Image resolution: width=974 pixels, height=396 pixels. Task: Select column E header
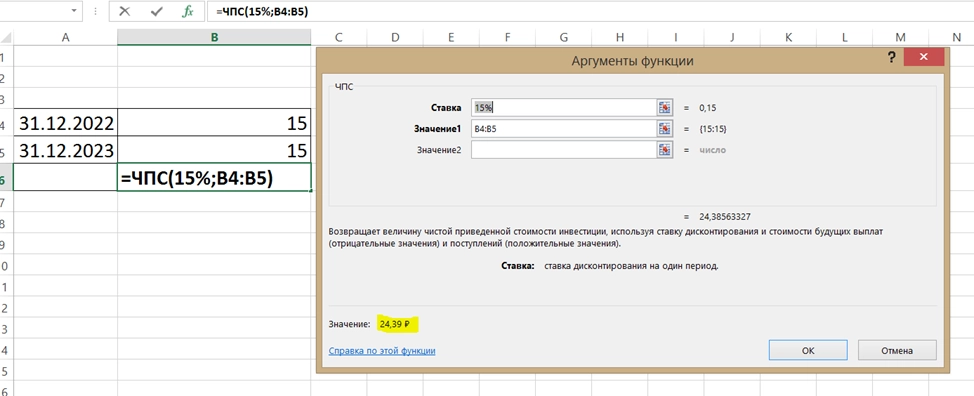click(451, 37)
